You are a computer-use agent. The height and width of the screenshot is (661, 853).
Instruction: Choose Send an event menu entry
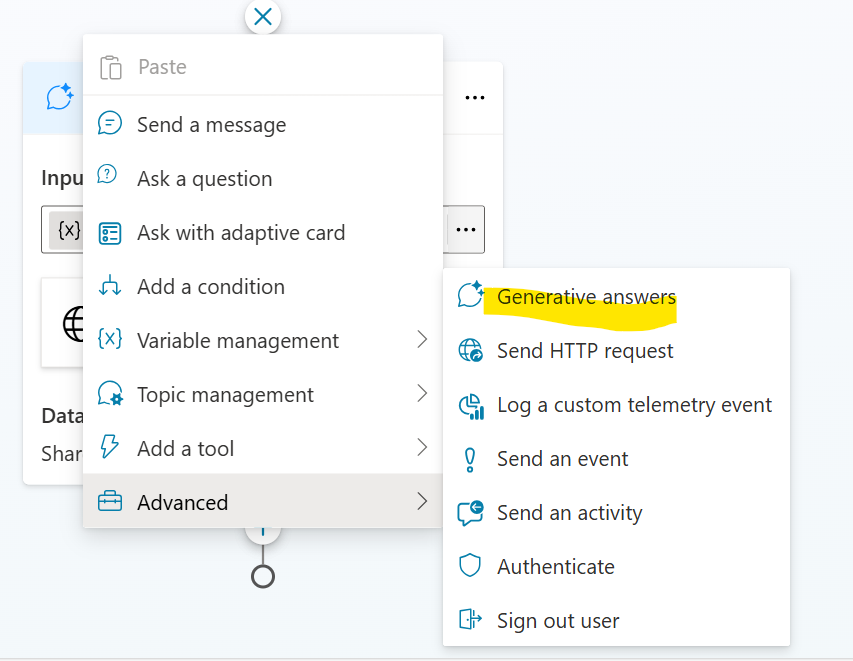tap(562, 459)
